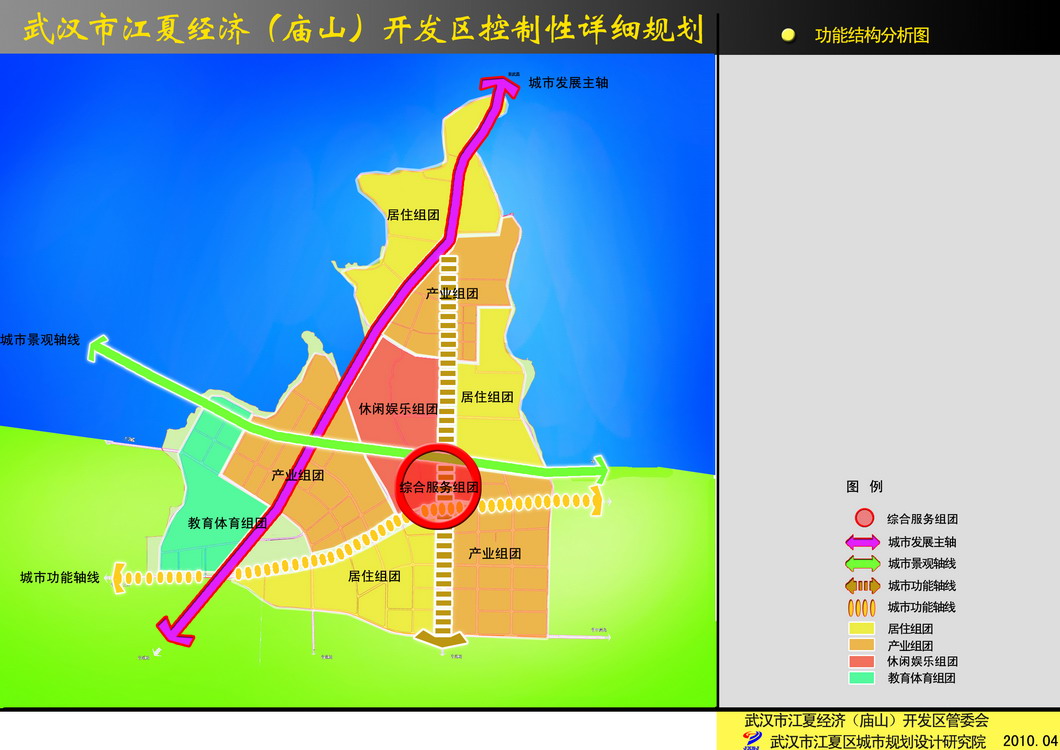Click the red circled 综合服务组团 marker on the map

[x=438, y=485]
